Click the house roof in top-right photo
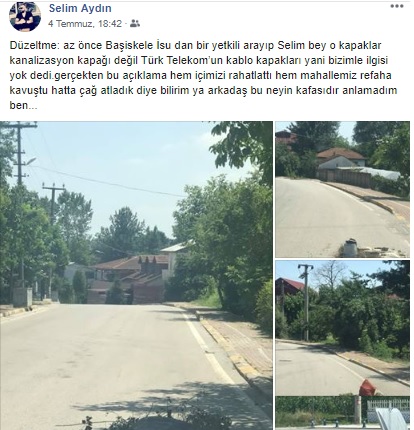The width and height of the screenshot is (414, 430). coord(340,154)
